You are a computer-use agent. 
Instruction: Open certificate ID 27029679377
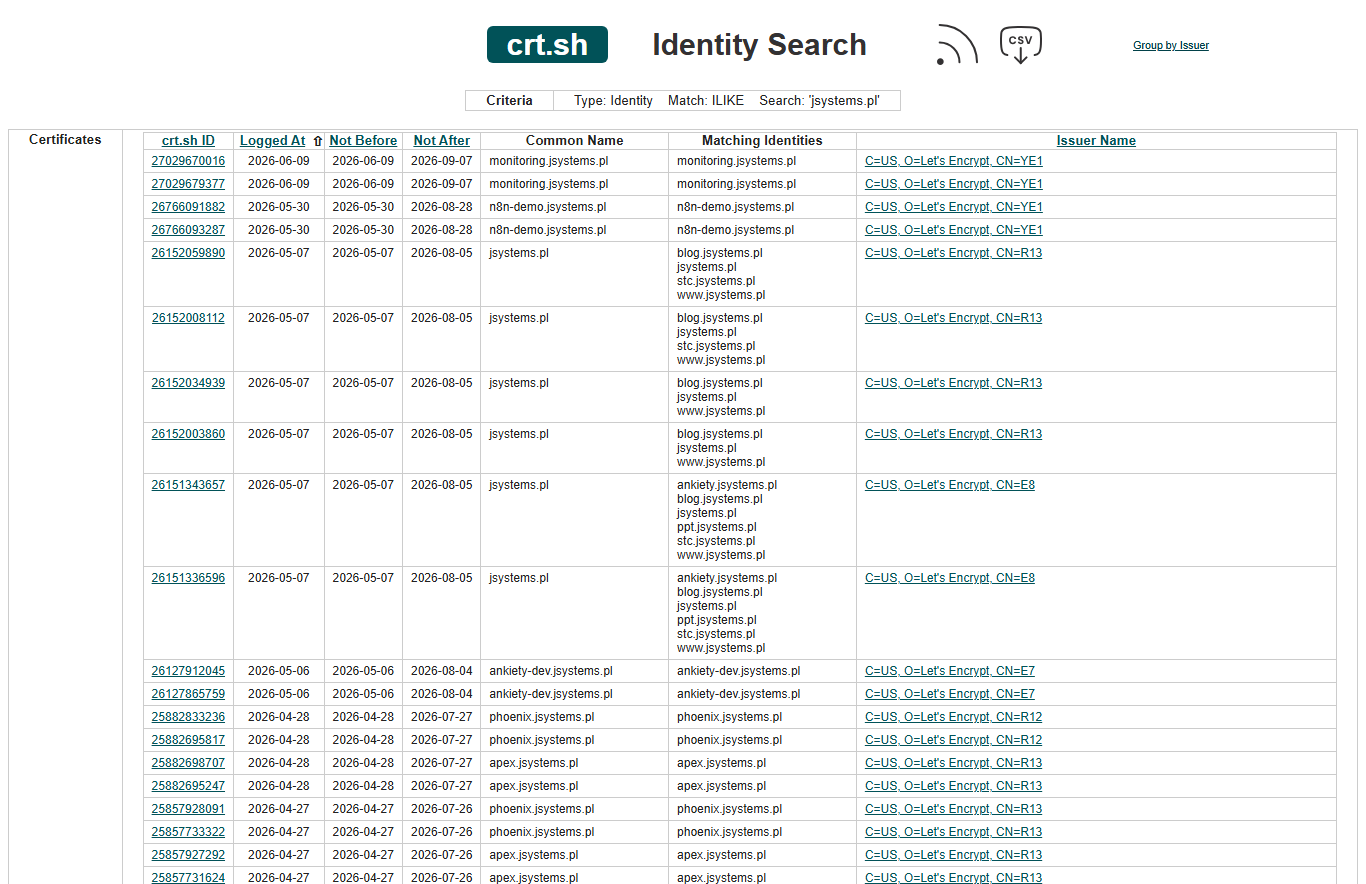click(x=188, y=184)
